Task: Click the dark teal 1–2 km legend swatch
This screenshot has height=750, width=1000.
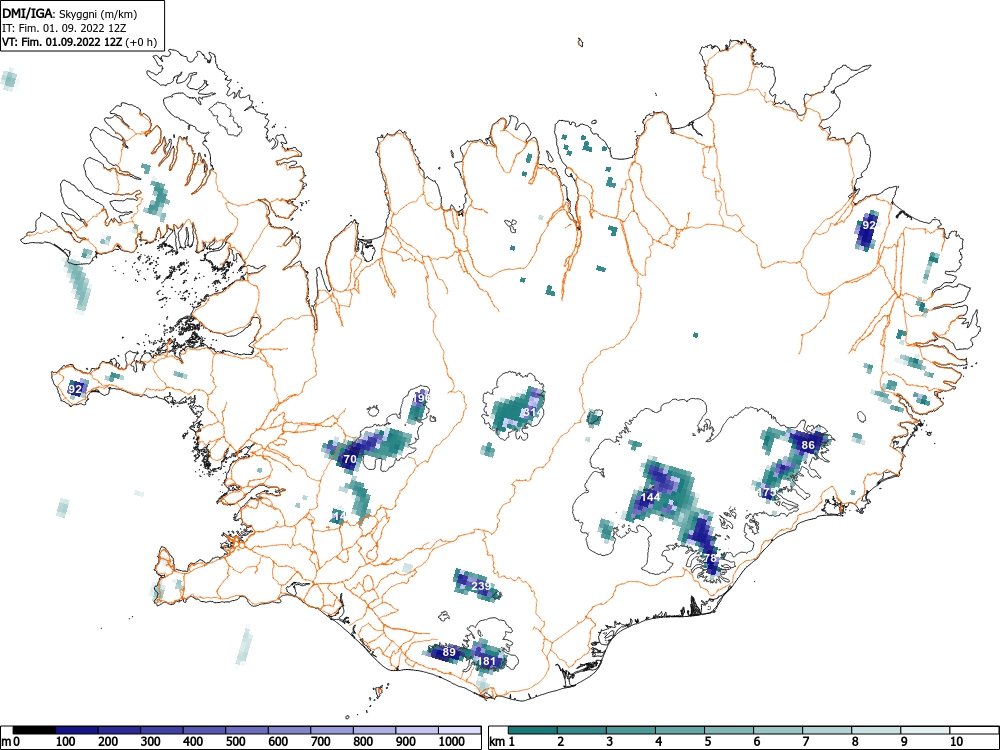Action: tap(534, 730)
